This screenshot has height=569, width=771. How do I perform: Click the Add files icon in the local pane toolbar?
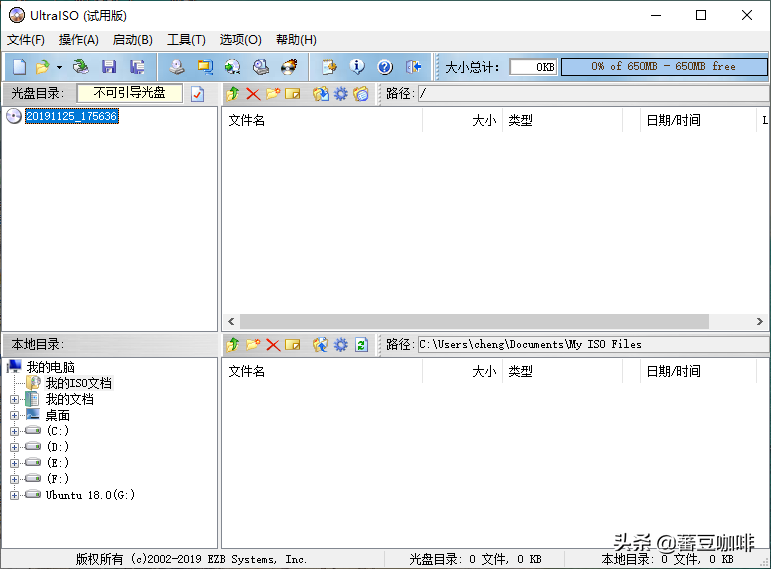pyautogui.click(x=321, y=345)
